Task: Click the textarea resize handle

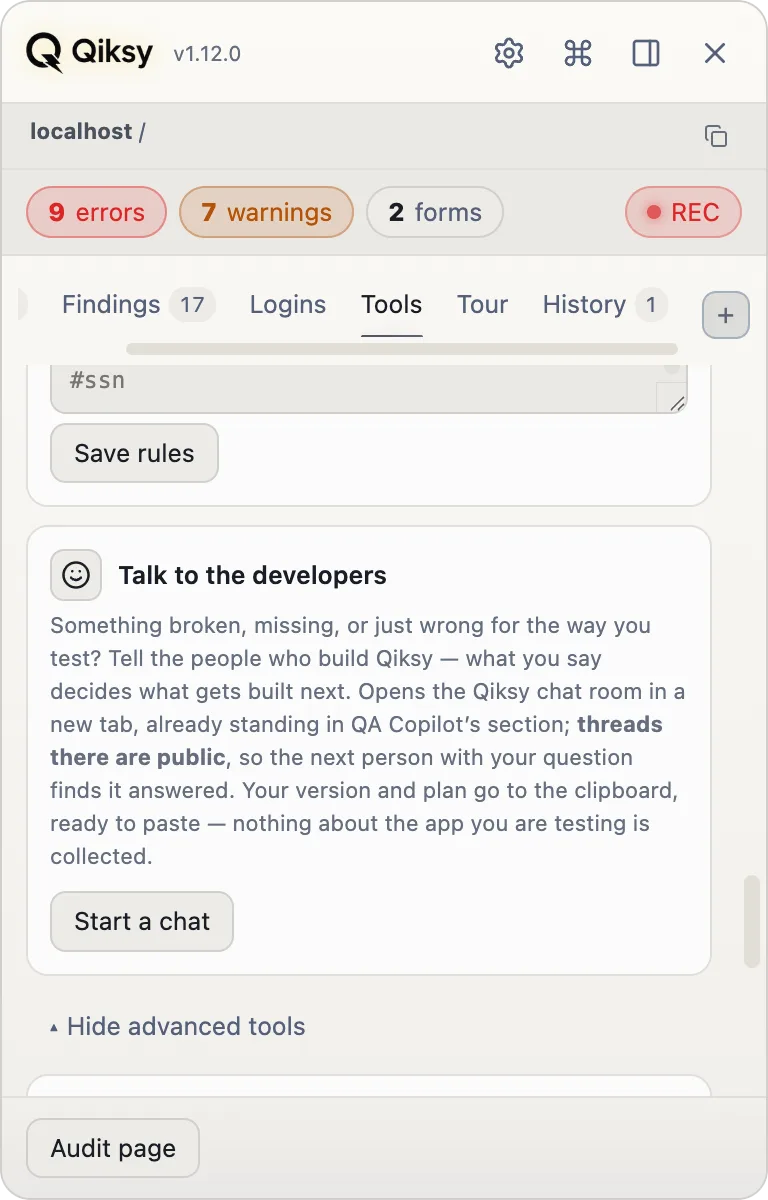Action: click(x=677, y=403)
